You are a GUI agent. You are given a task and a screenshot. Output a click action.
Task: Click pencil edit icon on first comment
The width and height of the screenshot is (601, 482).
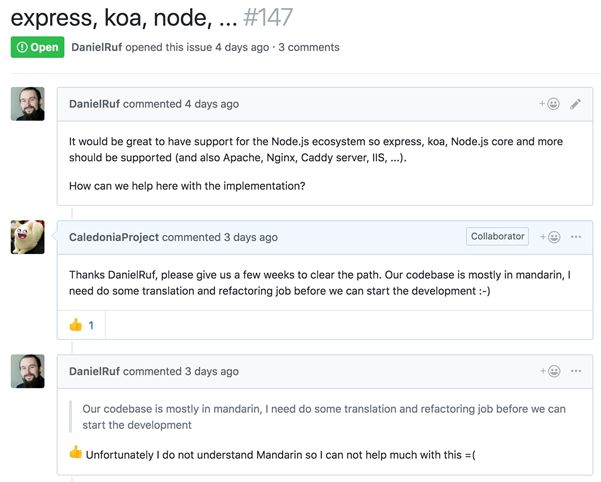pyautogui.click(x=576, y=104)
